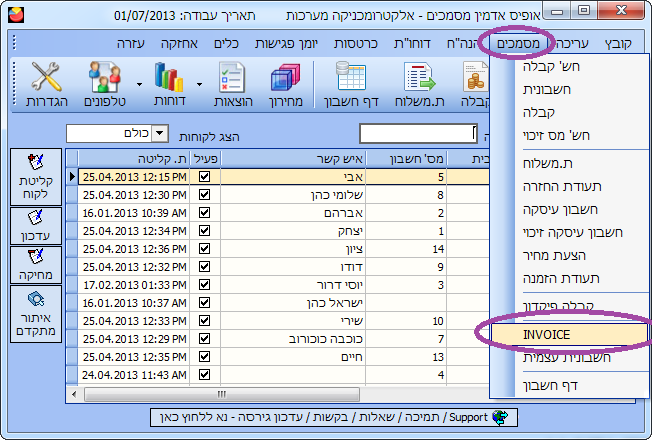Toggle active checkbox for יצחק
This screenshot has width=652, height=440.
click(205, 230)
